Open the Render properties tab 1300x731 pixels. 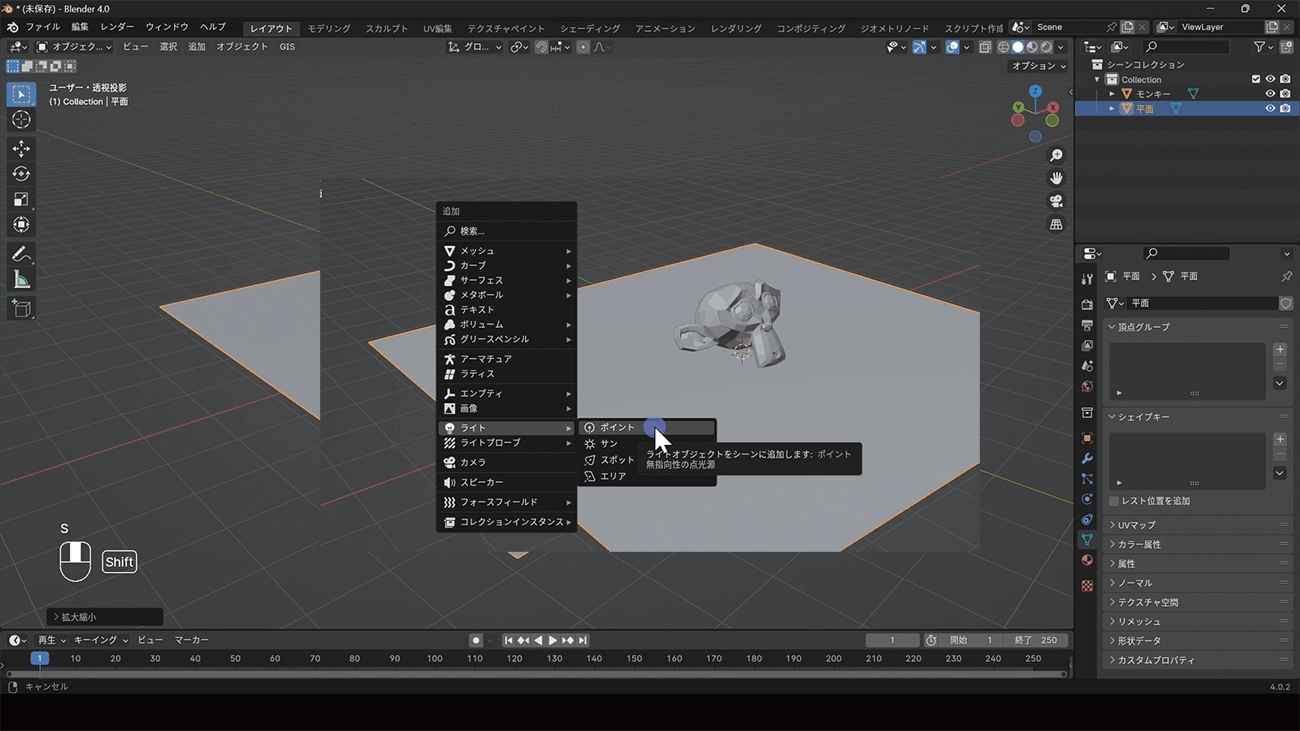pos(1087,305)
